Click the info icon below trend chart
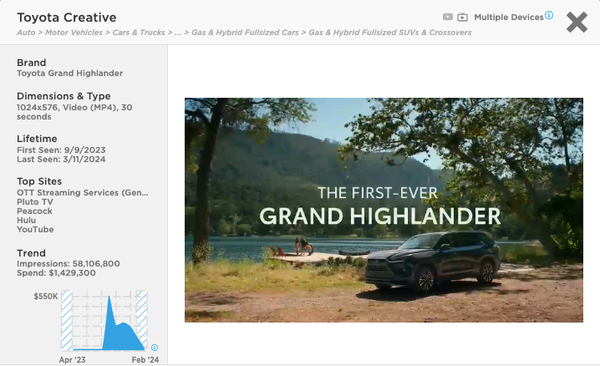Image resolution: width=600 pixels, height=366 pixels. point(154,347)
